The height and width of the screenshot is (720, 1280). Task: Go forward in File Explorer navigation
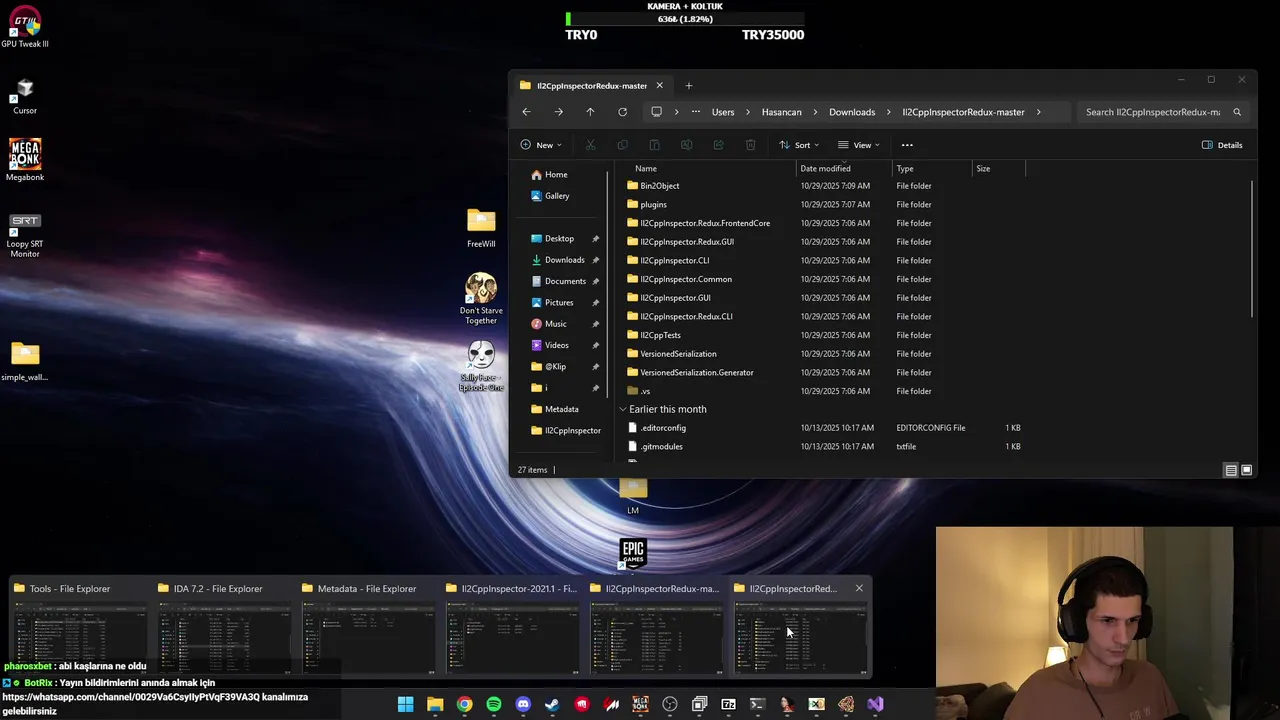coord(558,112)
